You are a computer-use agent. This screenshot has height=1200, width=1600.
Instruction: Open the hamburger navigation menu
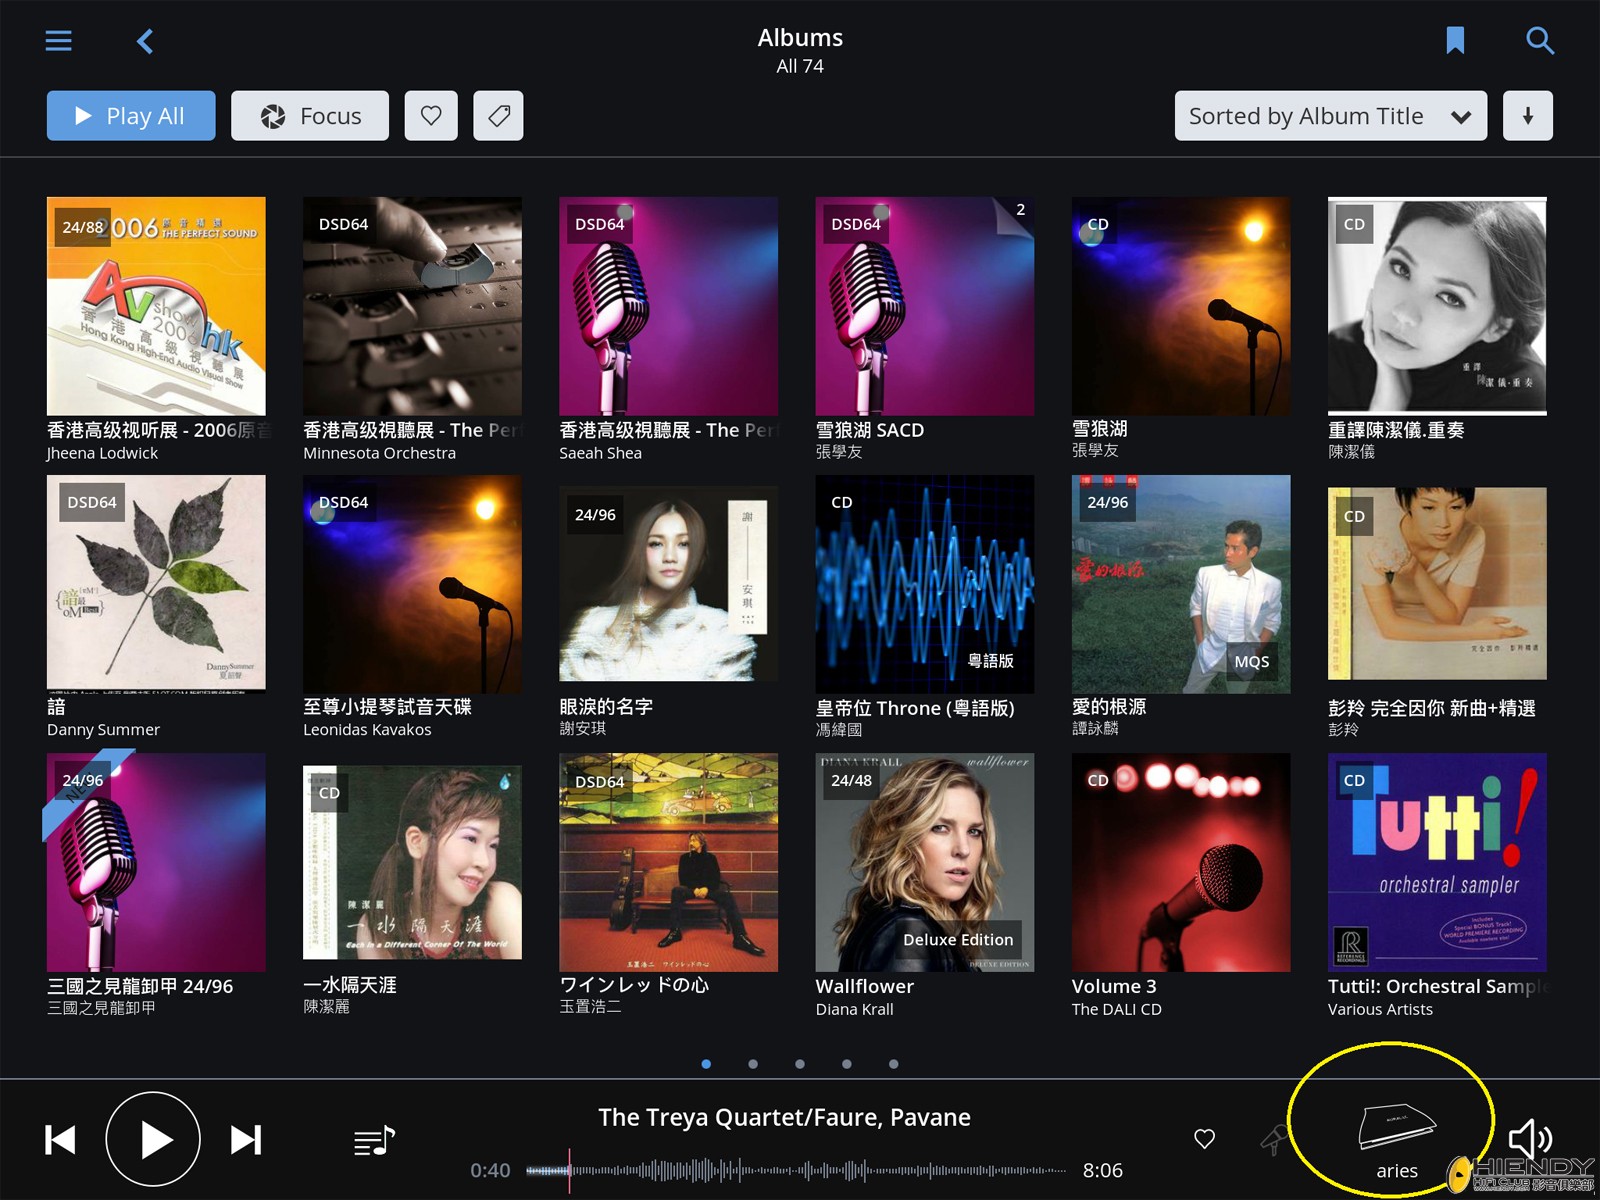[59, 41]
